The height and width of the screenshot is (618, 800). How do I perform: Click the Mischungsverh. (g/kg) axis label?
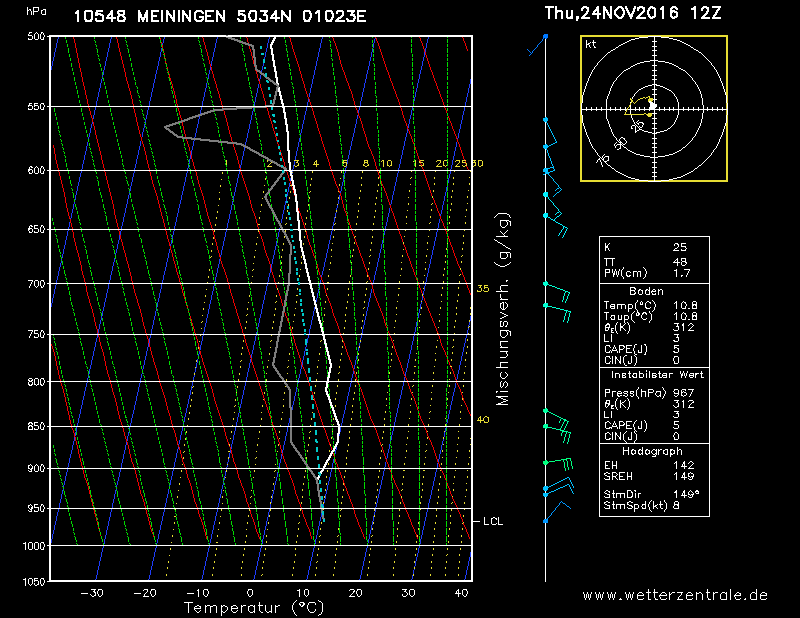tap(503, 309)
